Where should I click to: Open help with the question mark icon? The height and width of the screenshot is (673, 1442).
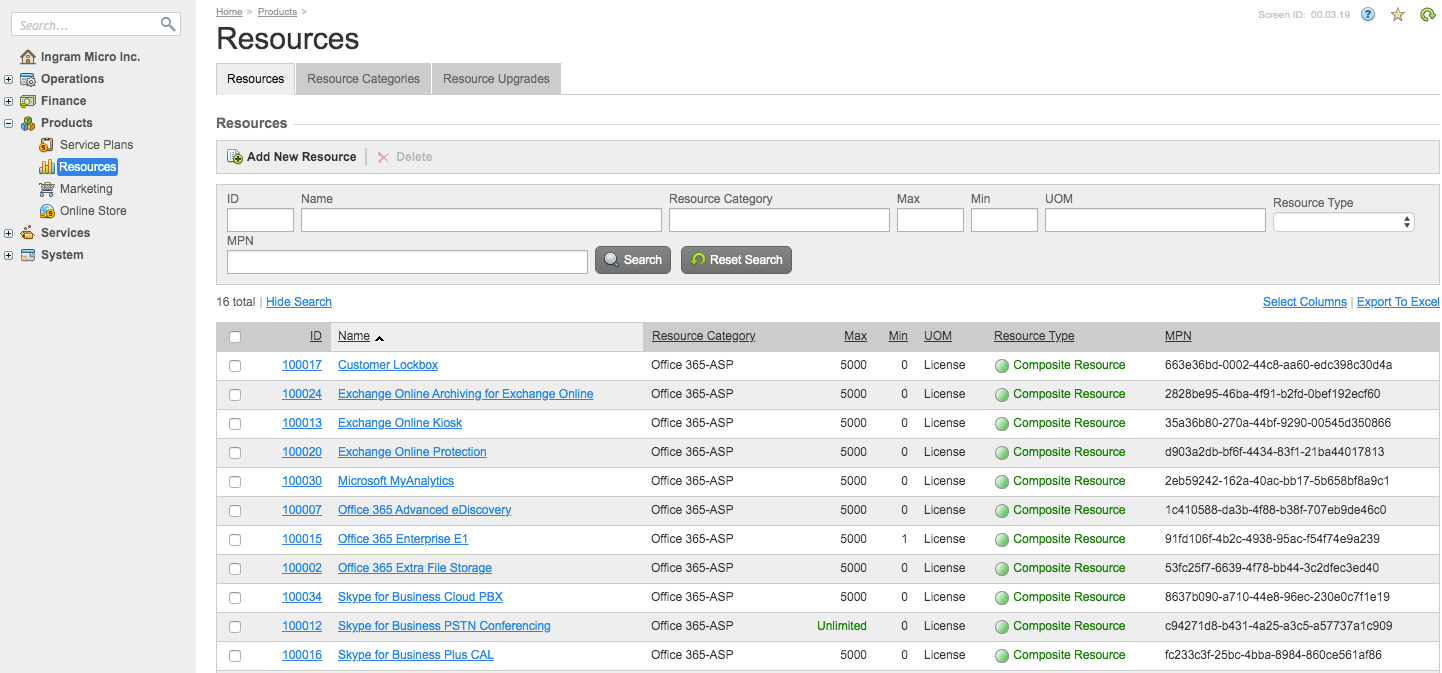pyautogui.click(x=1368, y=15)
